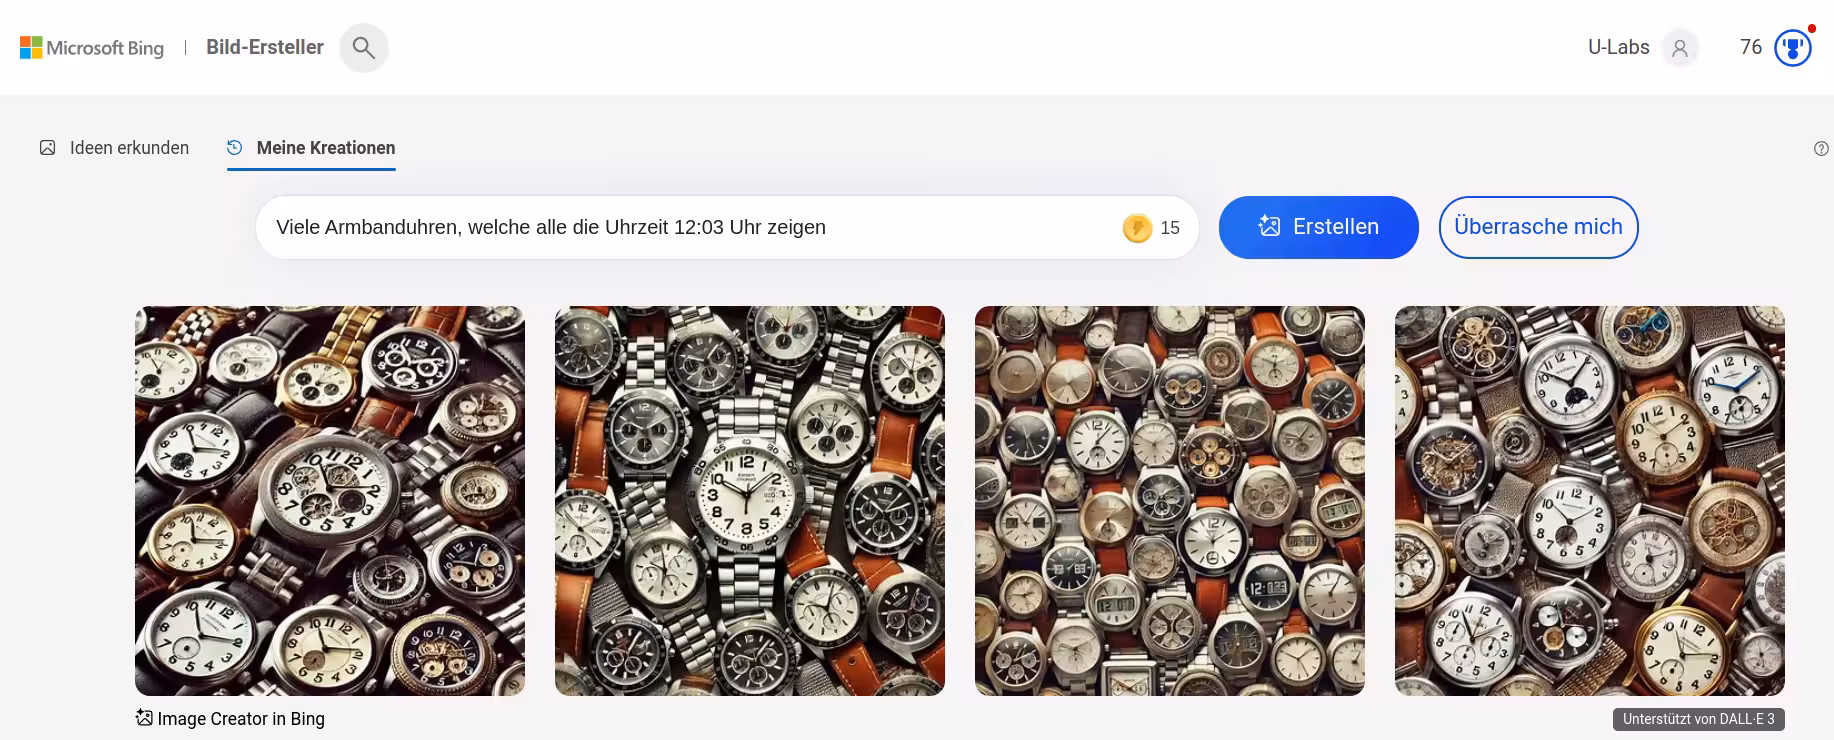Click the Erstellen button

click(1318, 227)
